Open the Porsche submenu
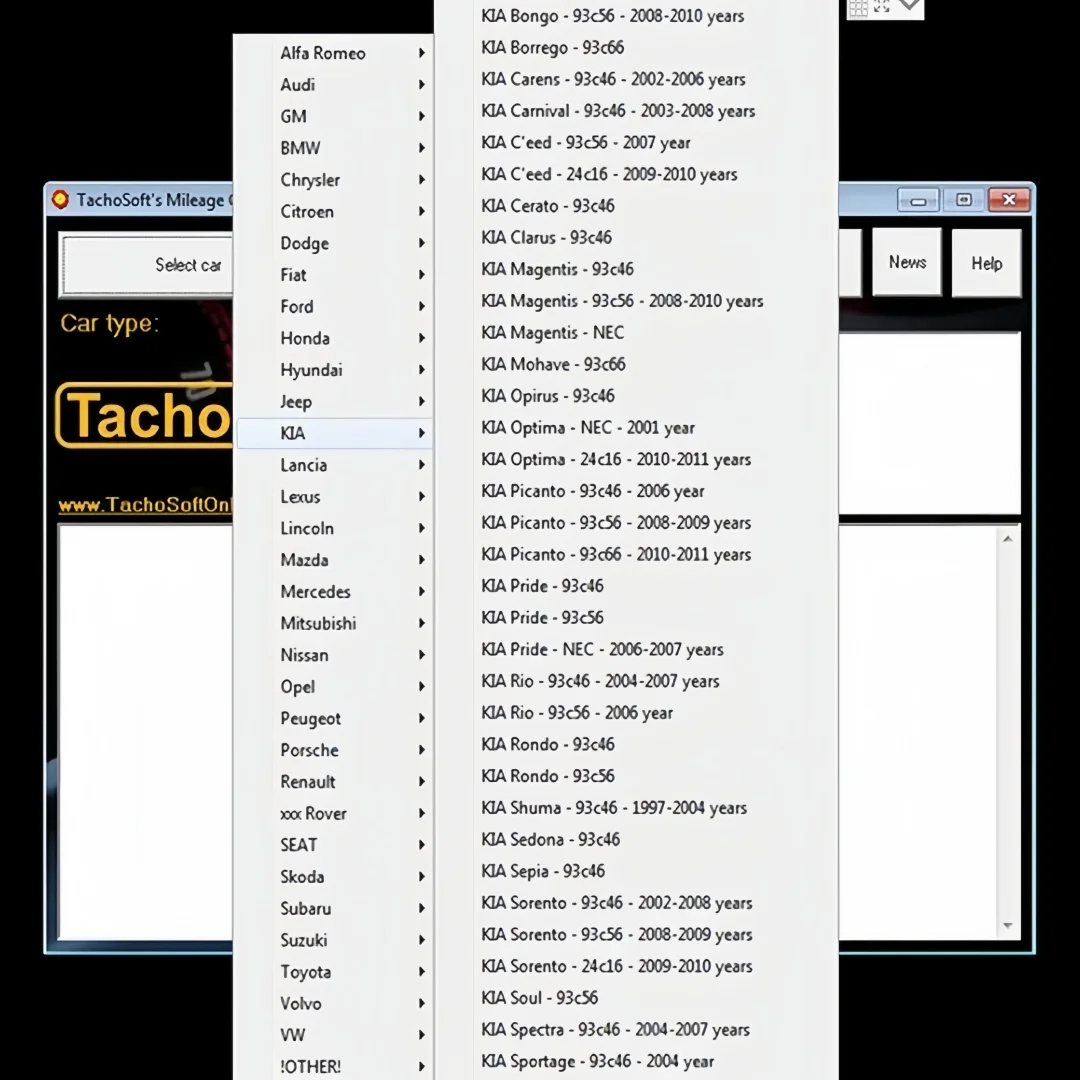Screen dimensions: 1080x1080 click(x=334, y=750)
